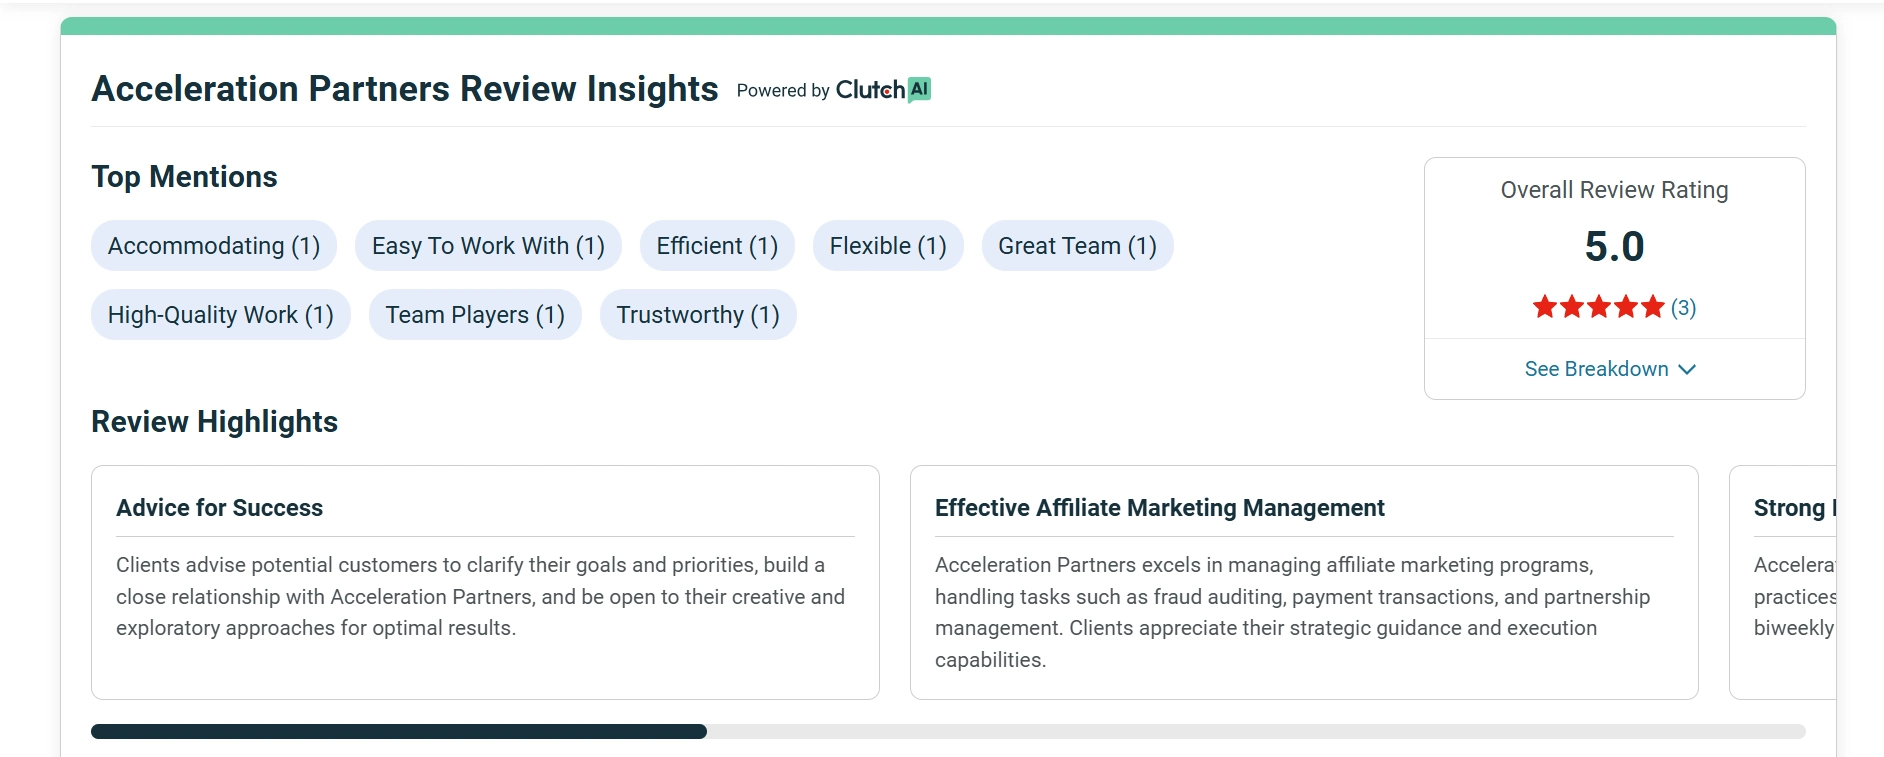Select the Great Team (1) tag
The width and height of the screenshot is (1884, 757).
[1077, 246]
